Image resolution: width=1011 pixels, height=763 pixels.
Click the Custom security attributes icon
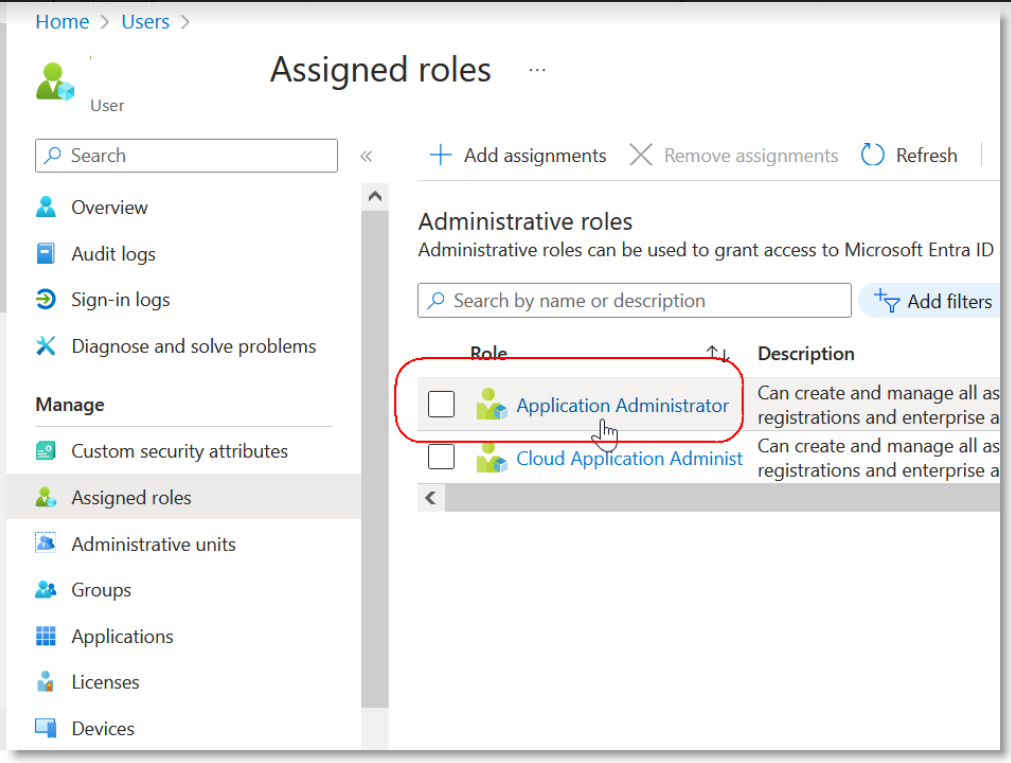(x=46, y=451)
